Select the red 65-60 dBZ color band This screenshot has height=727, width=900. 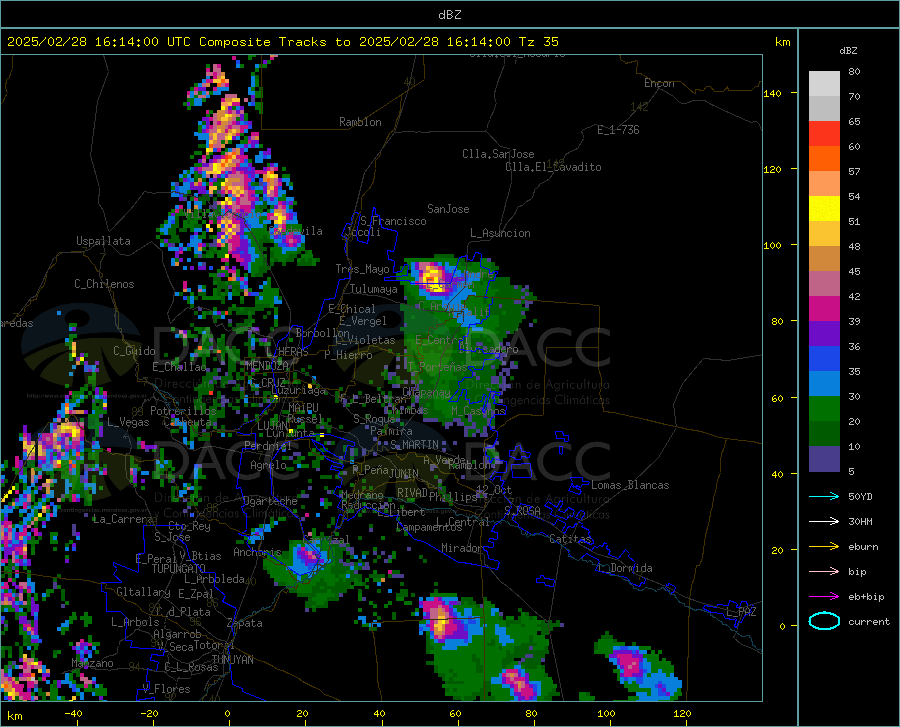click(x=824, y=134)
